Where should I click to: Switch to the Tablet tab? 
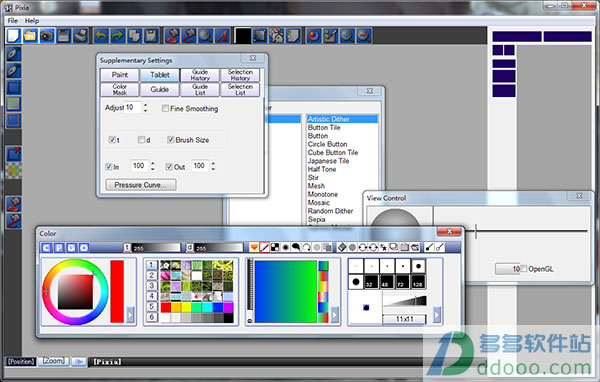click(x=160, y=75)
